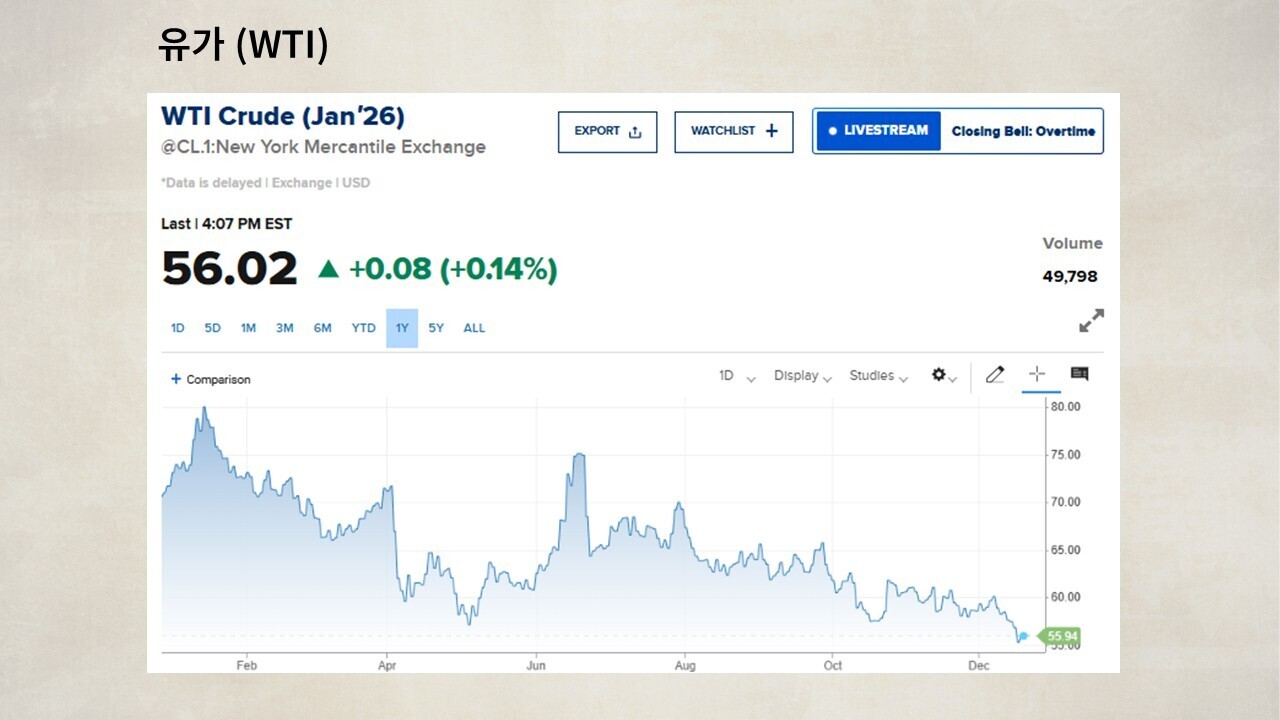Click the green up-triangle price indicator
This screenshot has height=720, width=1280.
pyautogui.click(x=328, y=269)
